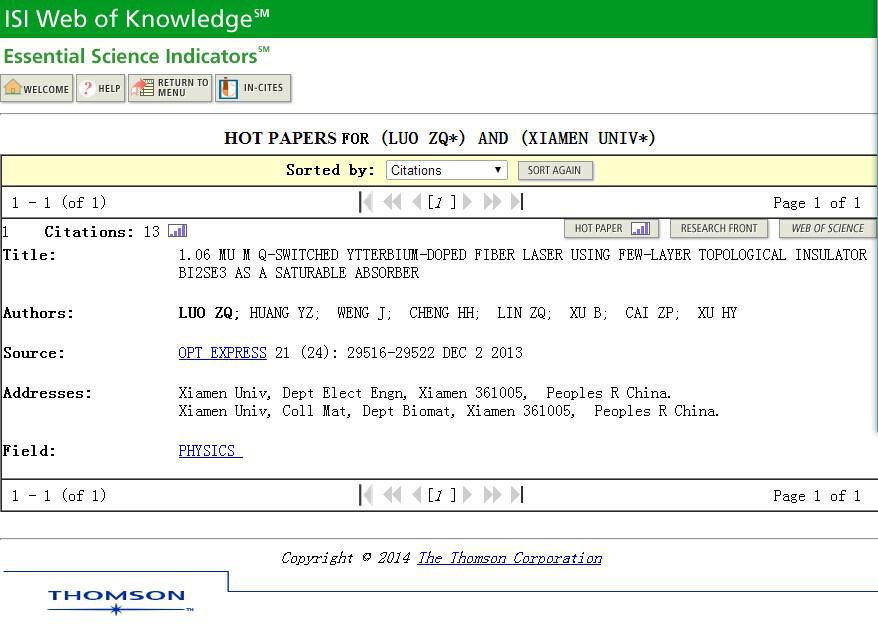Go to first page in top pagination

point(367,202)
